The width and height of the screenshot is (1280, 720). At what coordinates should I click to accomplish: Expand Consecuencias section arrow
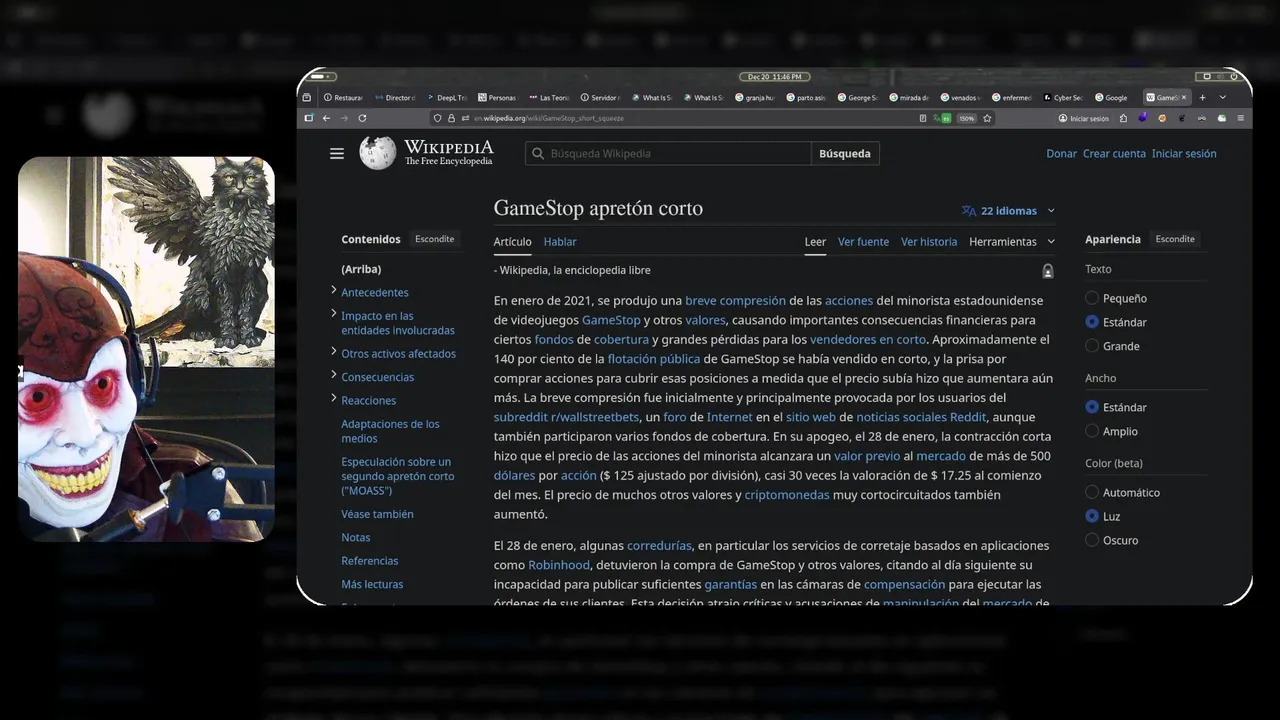[333, 375]
